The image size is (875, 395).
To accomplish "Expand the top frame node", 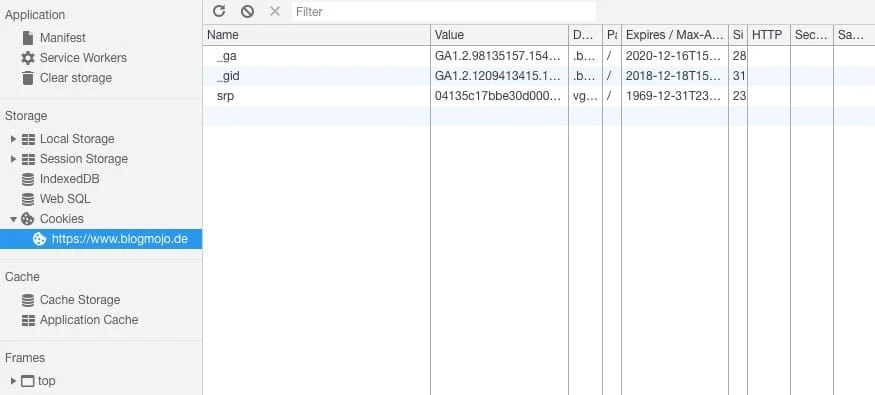I will [13, 381].
